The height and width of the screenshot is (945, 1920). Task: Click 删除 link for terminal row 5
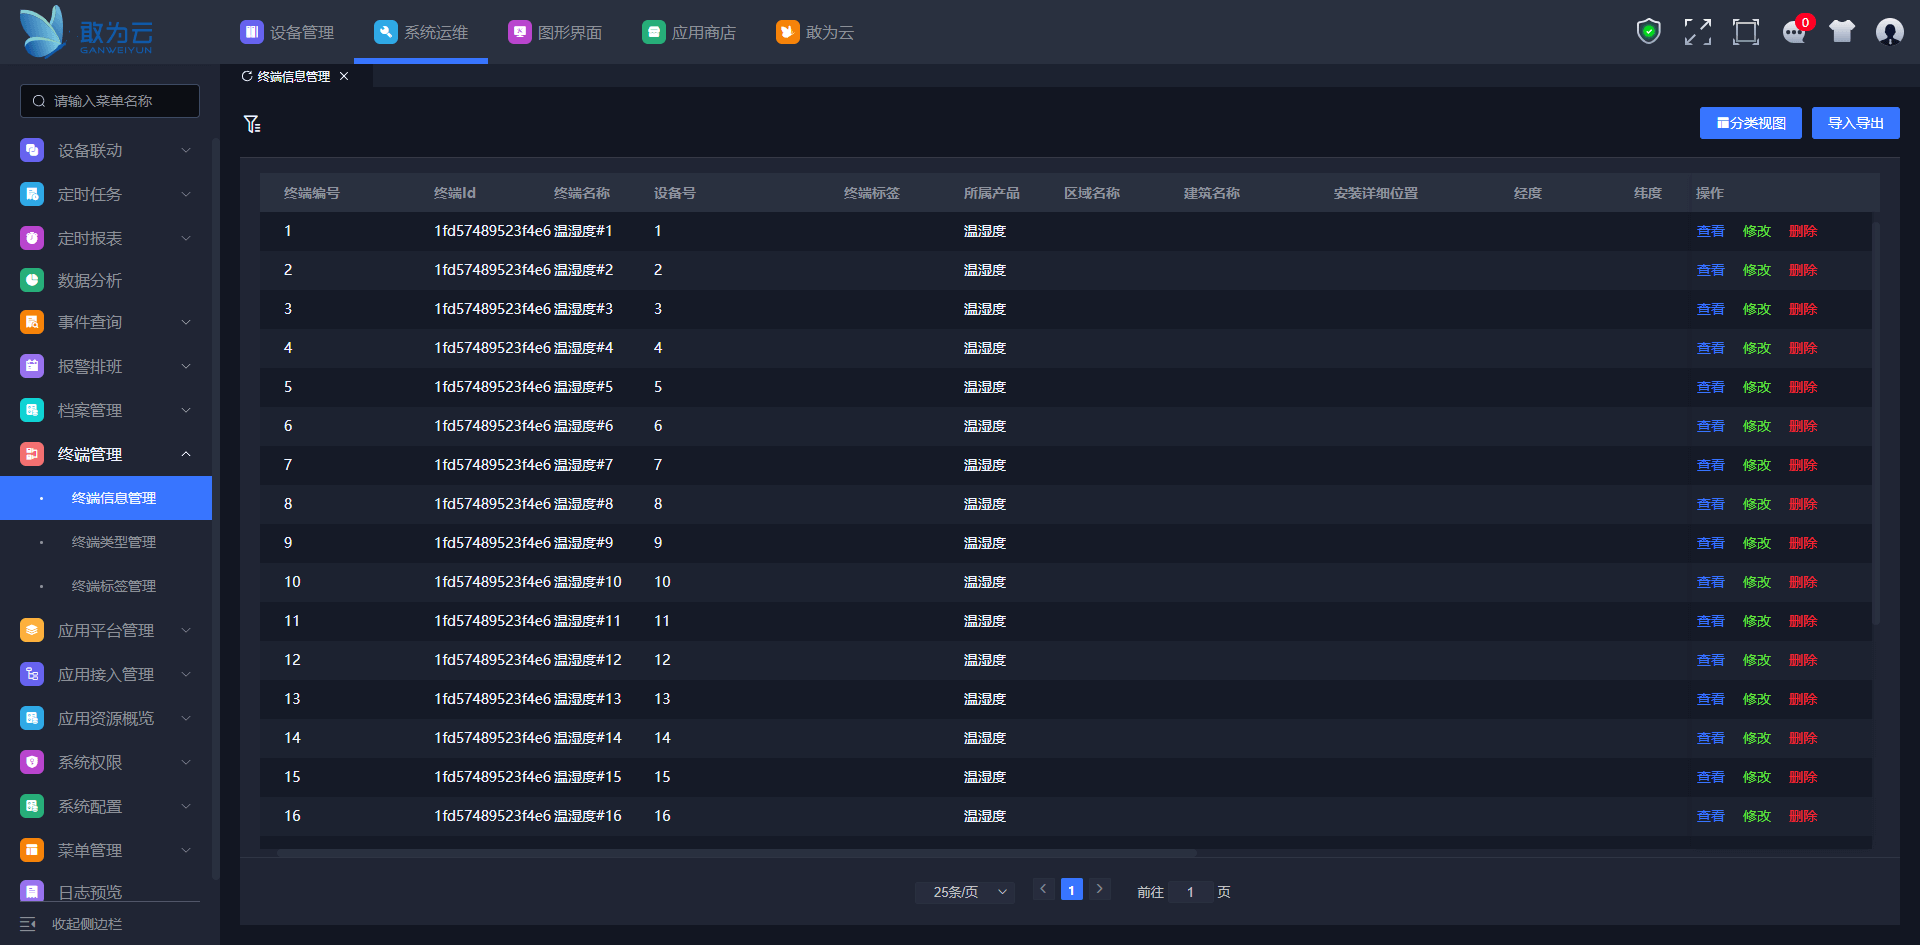point(1802,387)
